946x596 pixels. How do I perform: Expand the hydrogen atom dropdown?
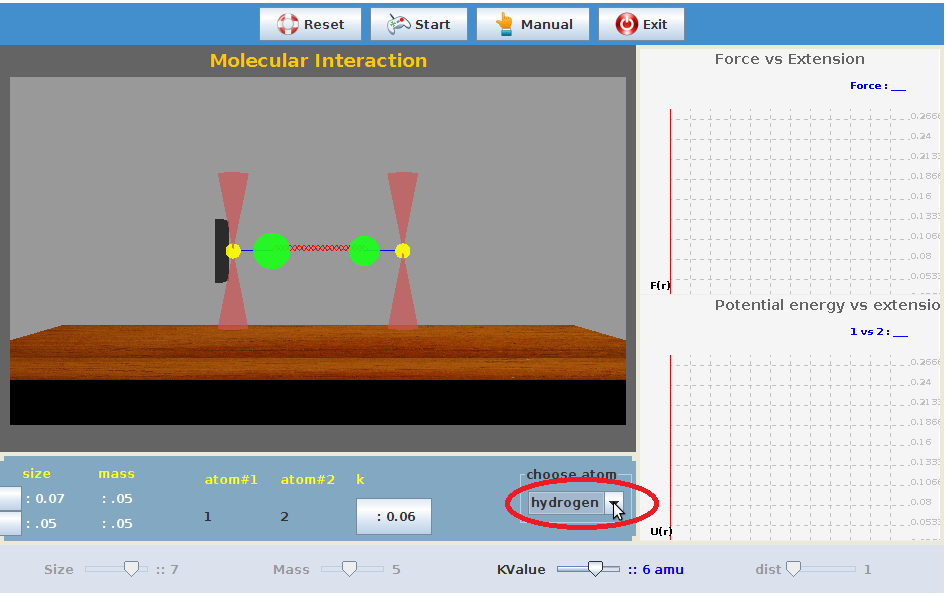pyautogui.click(x=616, y=503)
